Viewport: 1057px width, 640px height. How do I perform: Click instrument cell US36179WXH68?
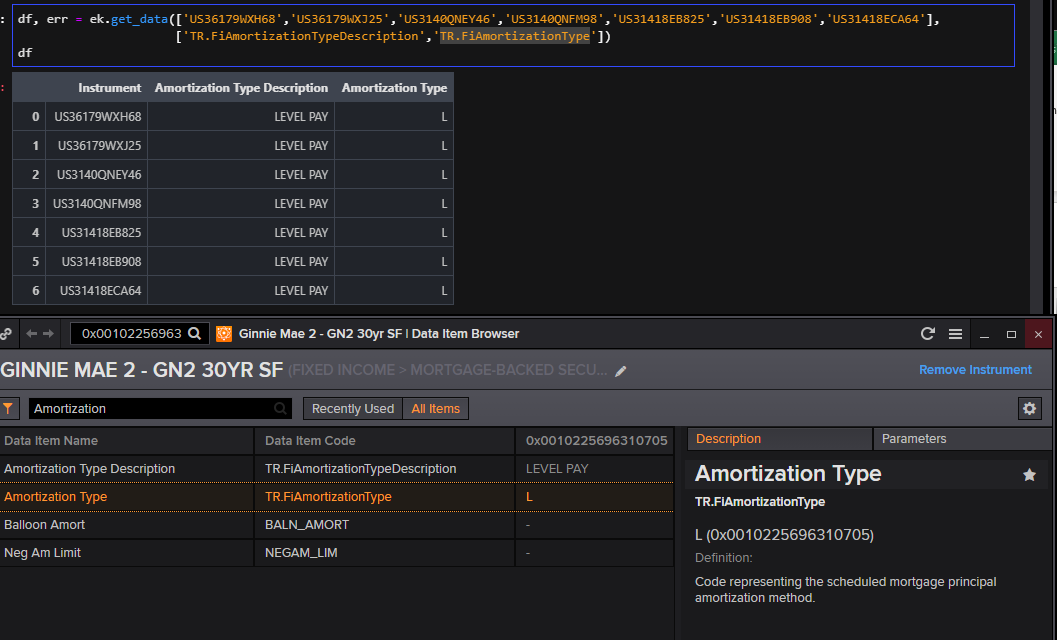click(x=96, y=117)
